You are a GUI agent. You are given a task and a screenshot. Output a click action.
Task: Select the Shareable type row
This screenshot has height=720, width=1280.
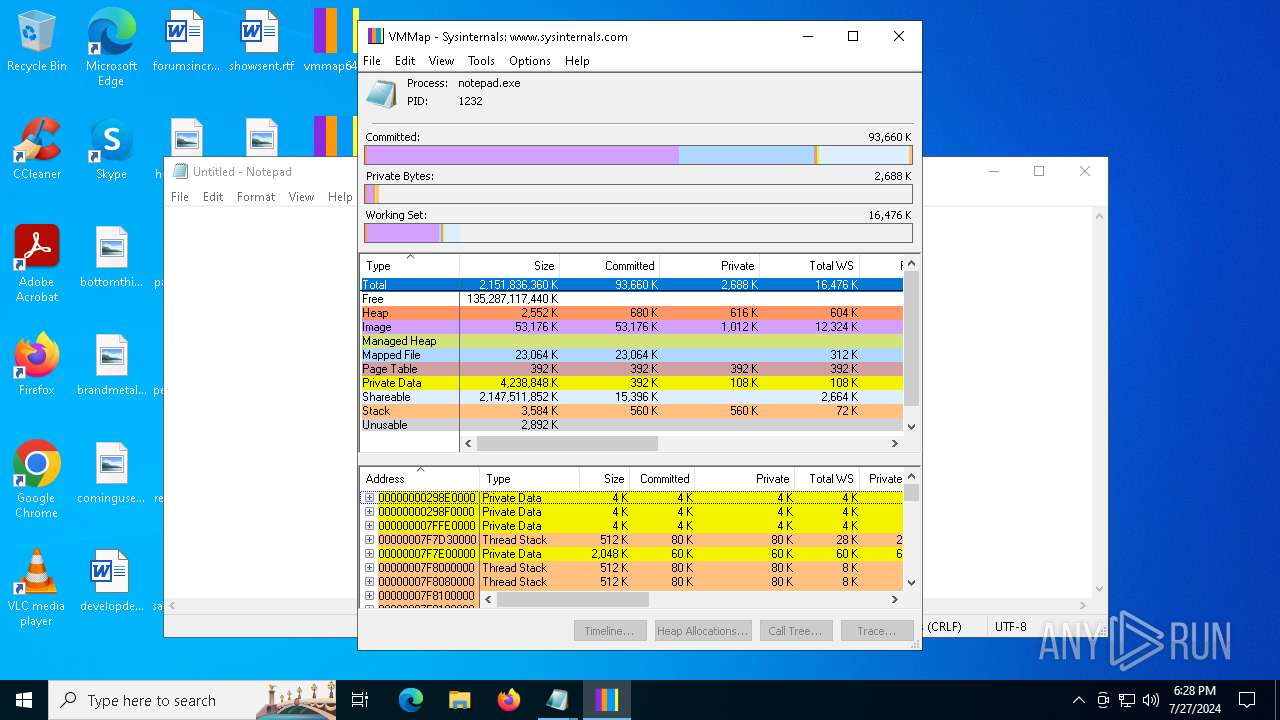(x=632, y=397)
